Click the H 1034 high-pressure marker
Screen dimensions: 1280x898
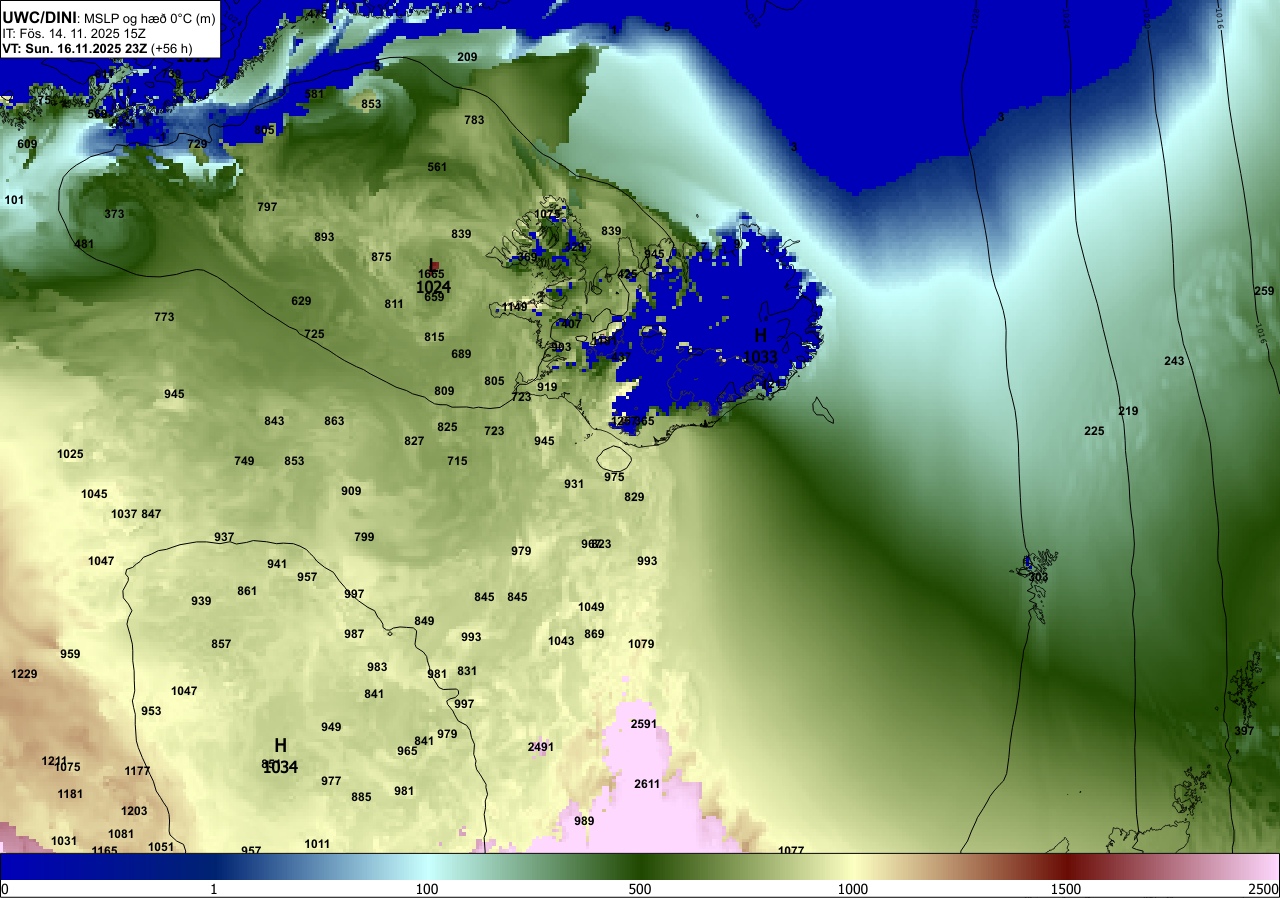coord(280,756)
